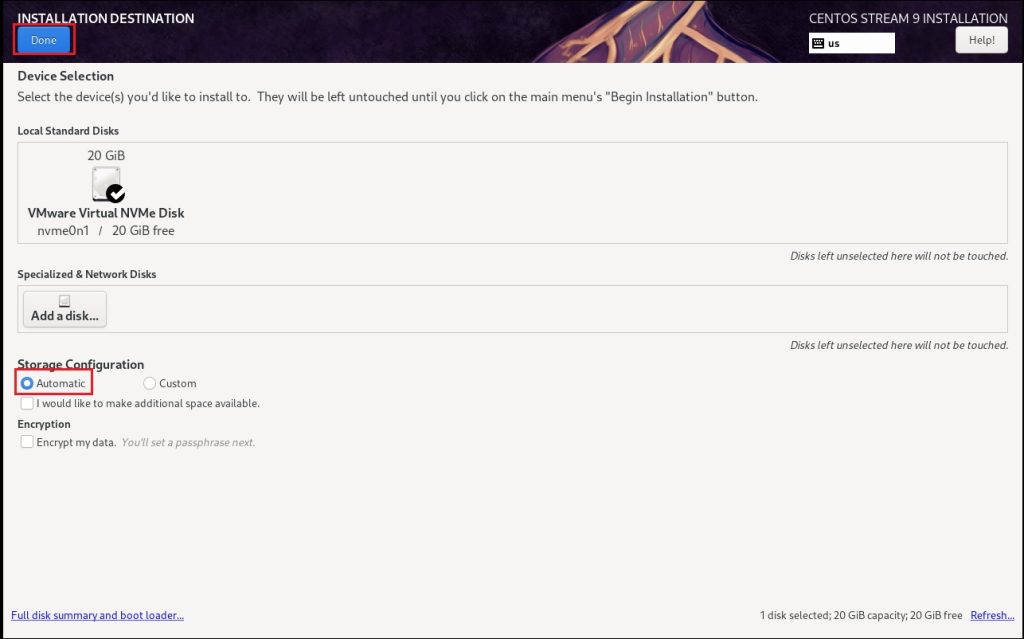The image size is (1024, 639).
Task: Select the VMware NVMe hard disk icon
Action: pos(105,184)
